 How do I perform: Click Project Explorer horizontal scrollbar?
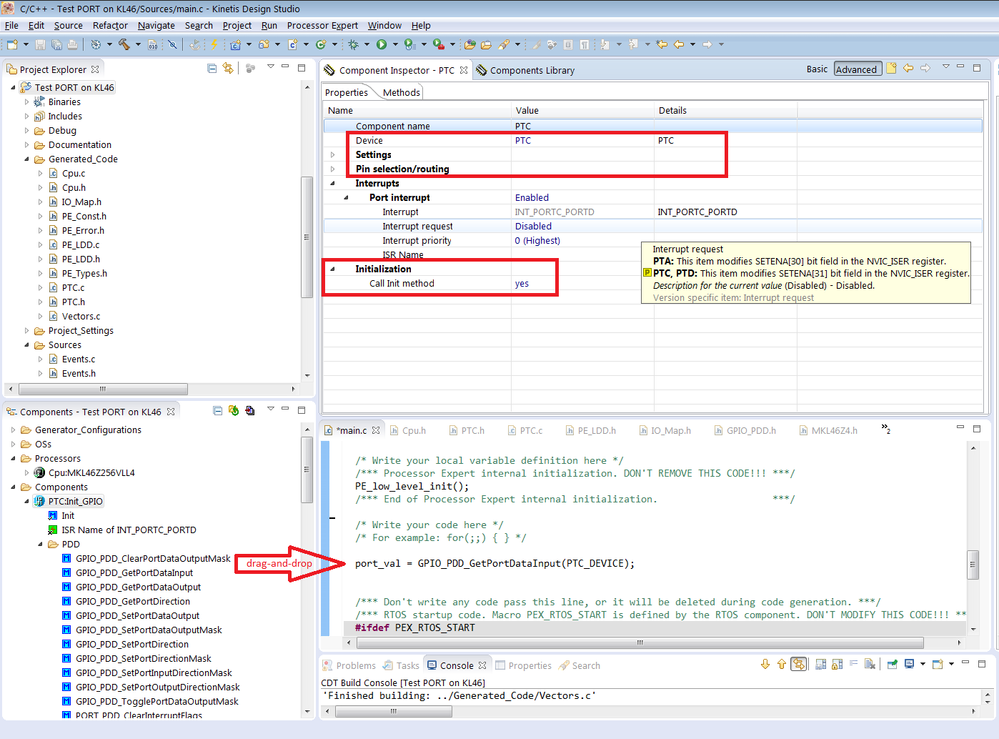(x=103, y=388)
